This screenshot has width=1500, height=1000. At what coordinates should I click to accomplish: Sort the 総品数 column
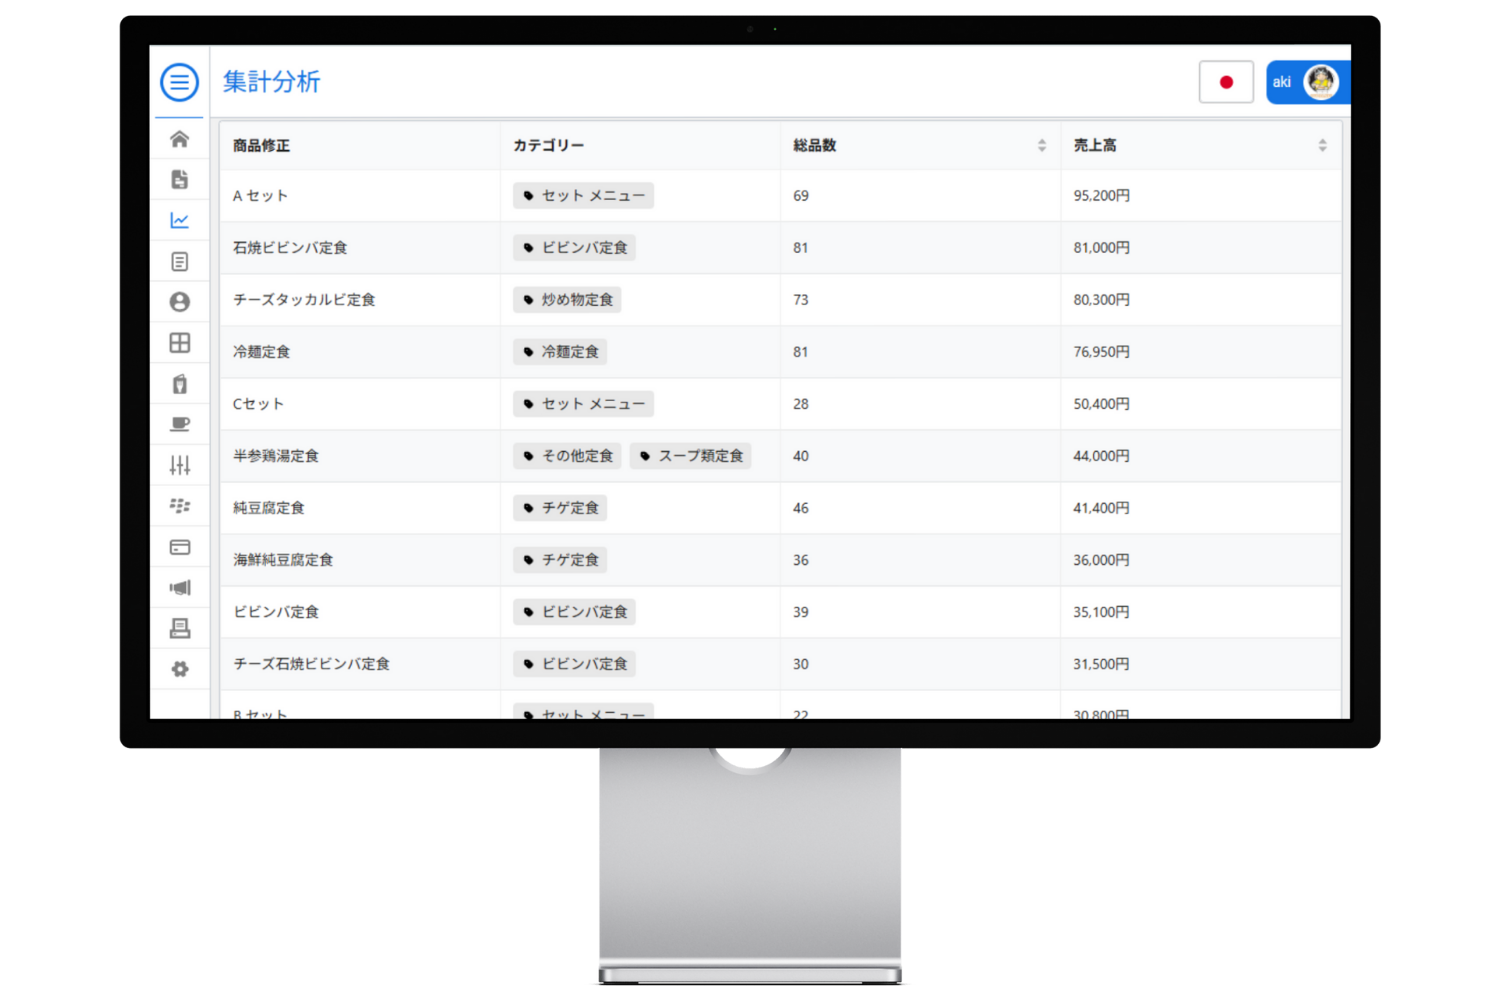(1042, 145)
